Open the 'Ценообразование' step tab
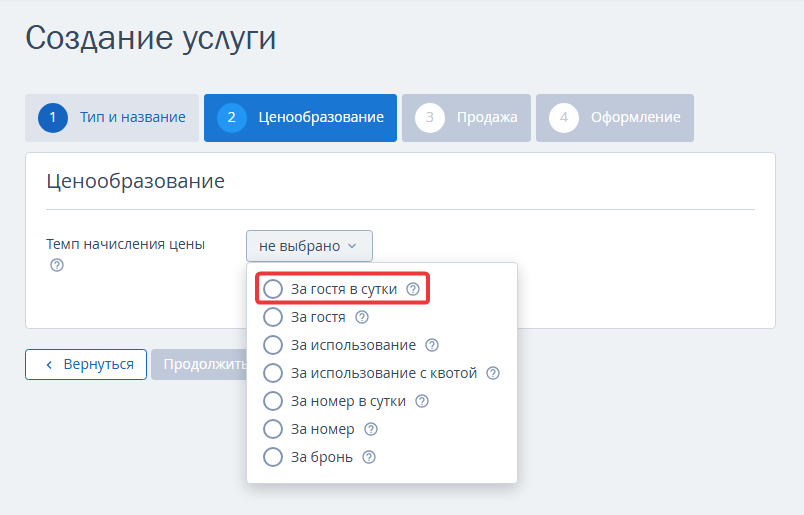 point(300,118)
